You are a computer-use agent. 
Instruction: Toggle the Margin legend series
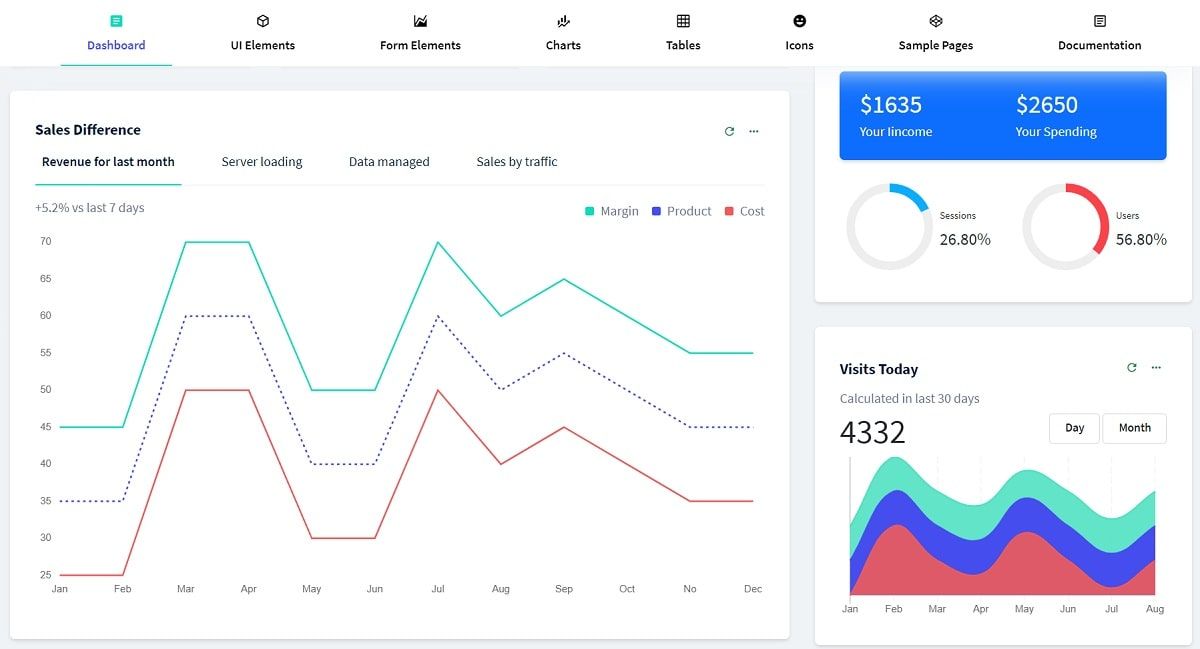611,211
